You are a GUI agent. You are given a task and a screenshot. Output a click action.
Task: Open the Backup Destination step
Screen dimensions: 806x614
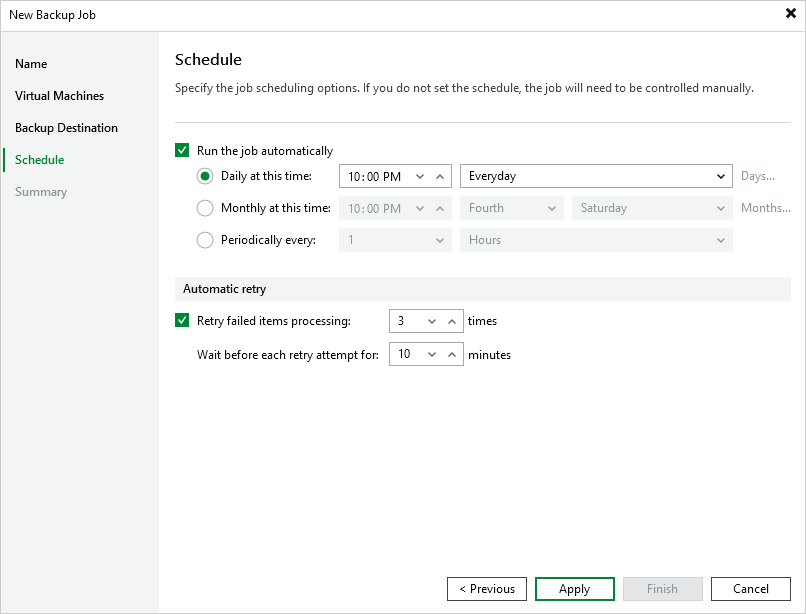(x=66, y=127)
